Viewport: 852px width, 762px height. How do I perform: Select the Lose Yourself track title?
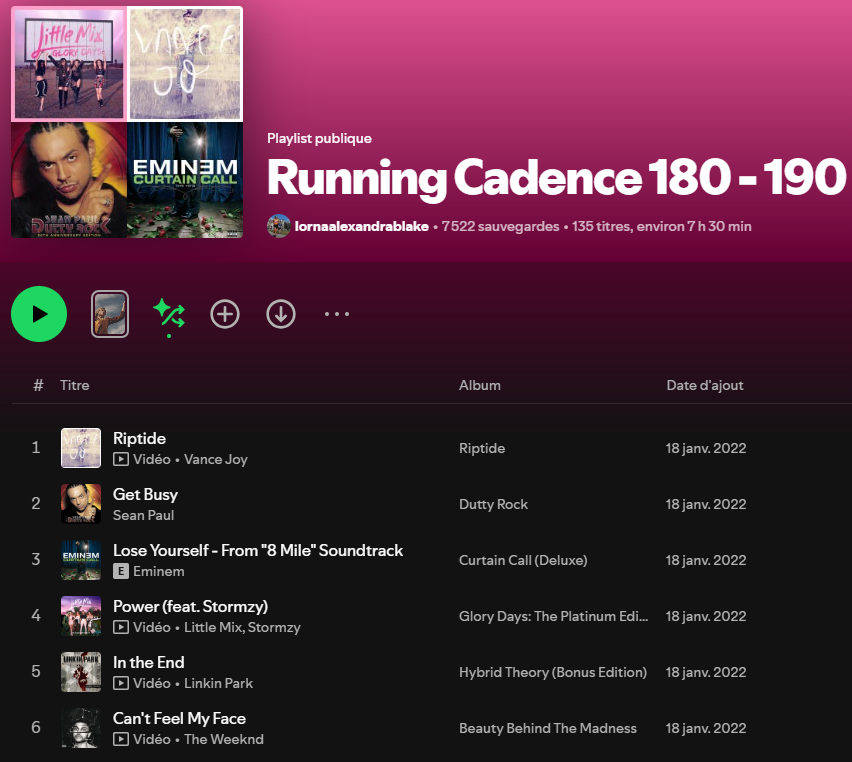pos(258,550)
